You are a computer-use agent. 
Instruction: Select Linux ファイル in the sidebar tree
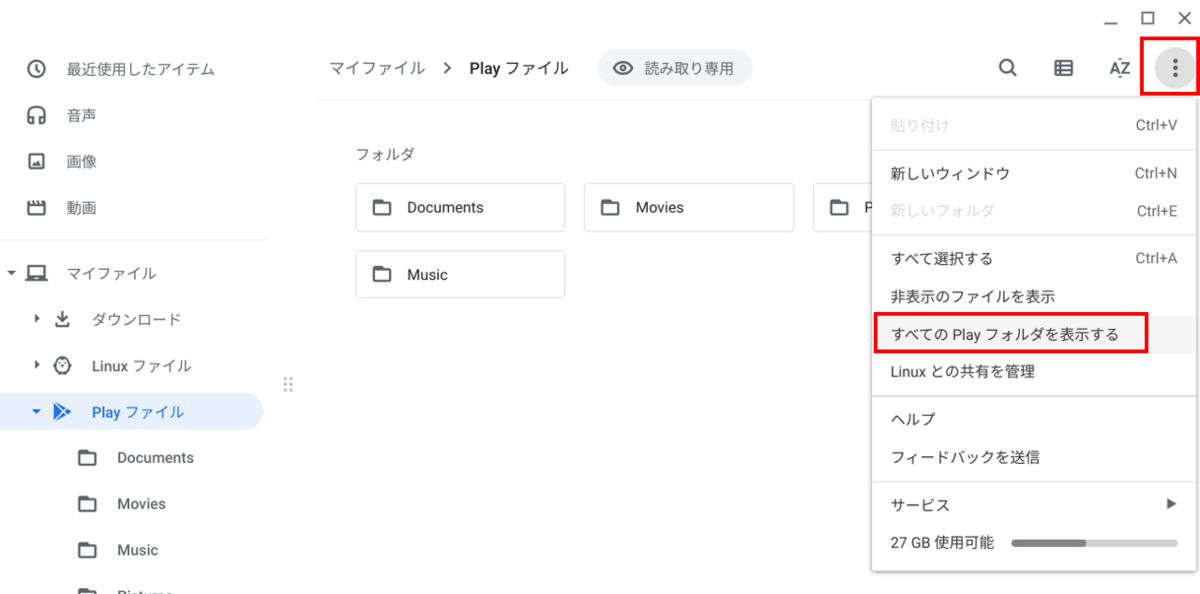tap(141, 365)
